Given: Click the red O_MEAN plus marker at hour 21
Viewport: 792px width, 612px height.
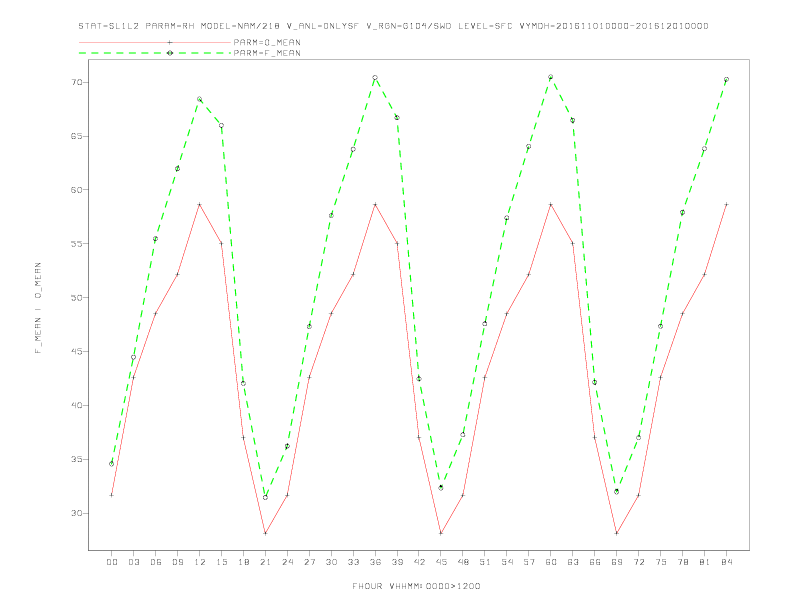Looking at the screenshot, I should tap(265, 533).
